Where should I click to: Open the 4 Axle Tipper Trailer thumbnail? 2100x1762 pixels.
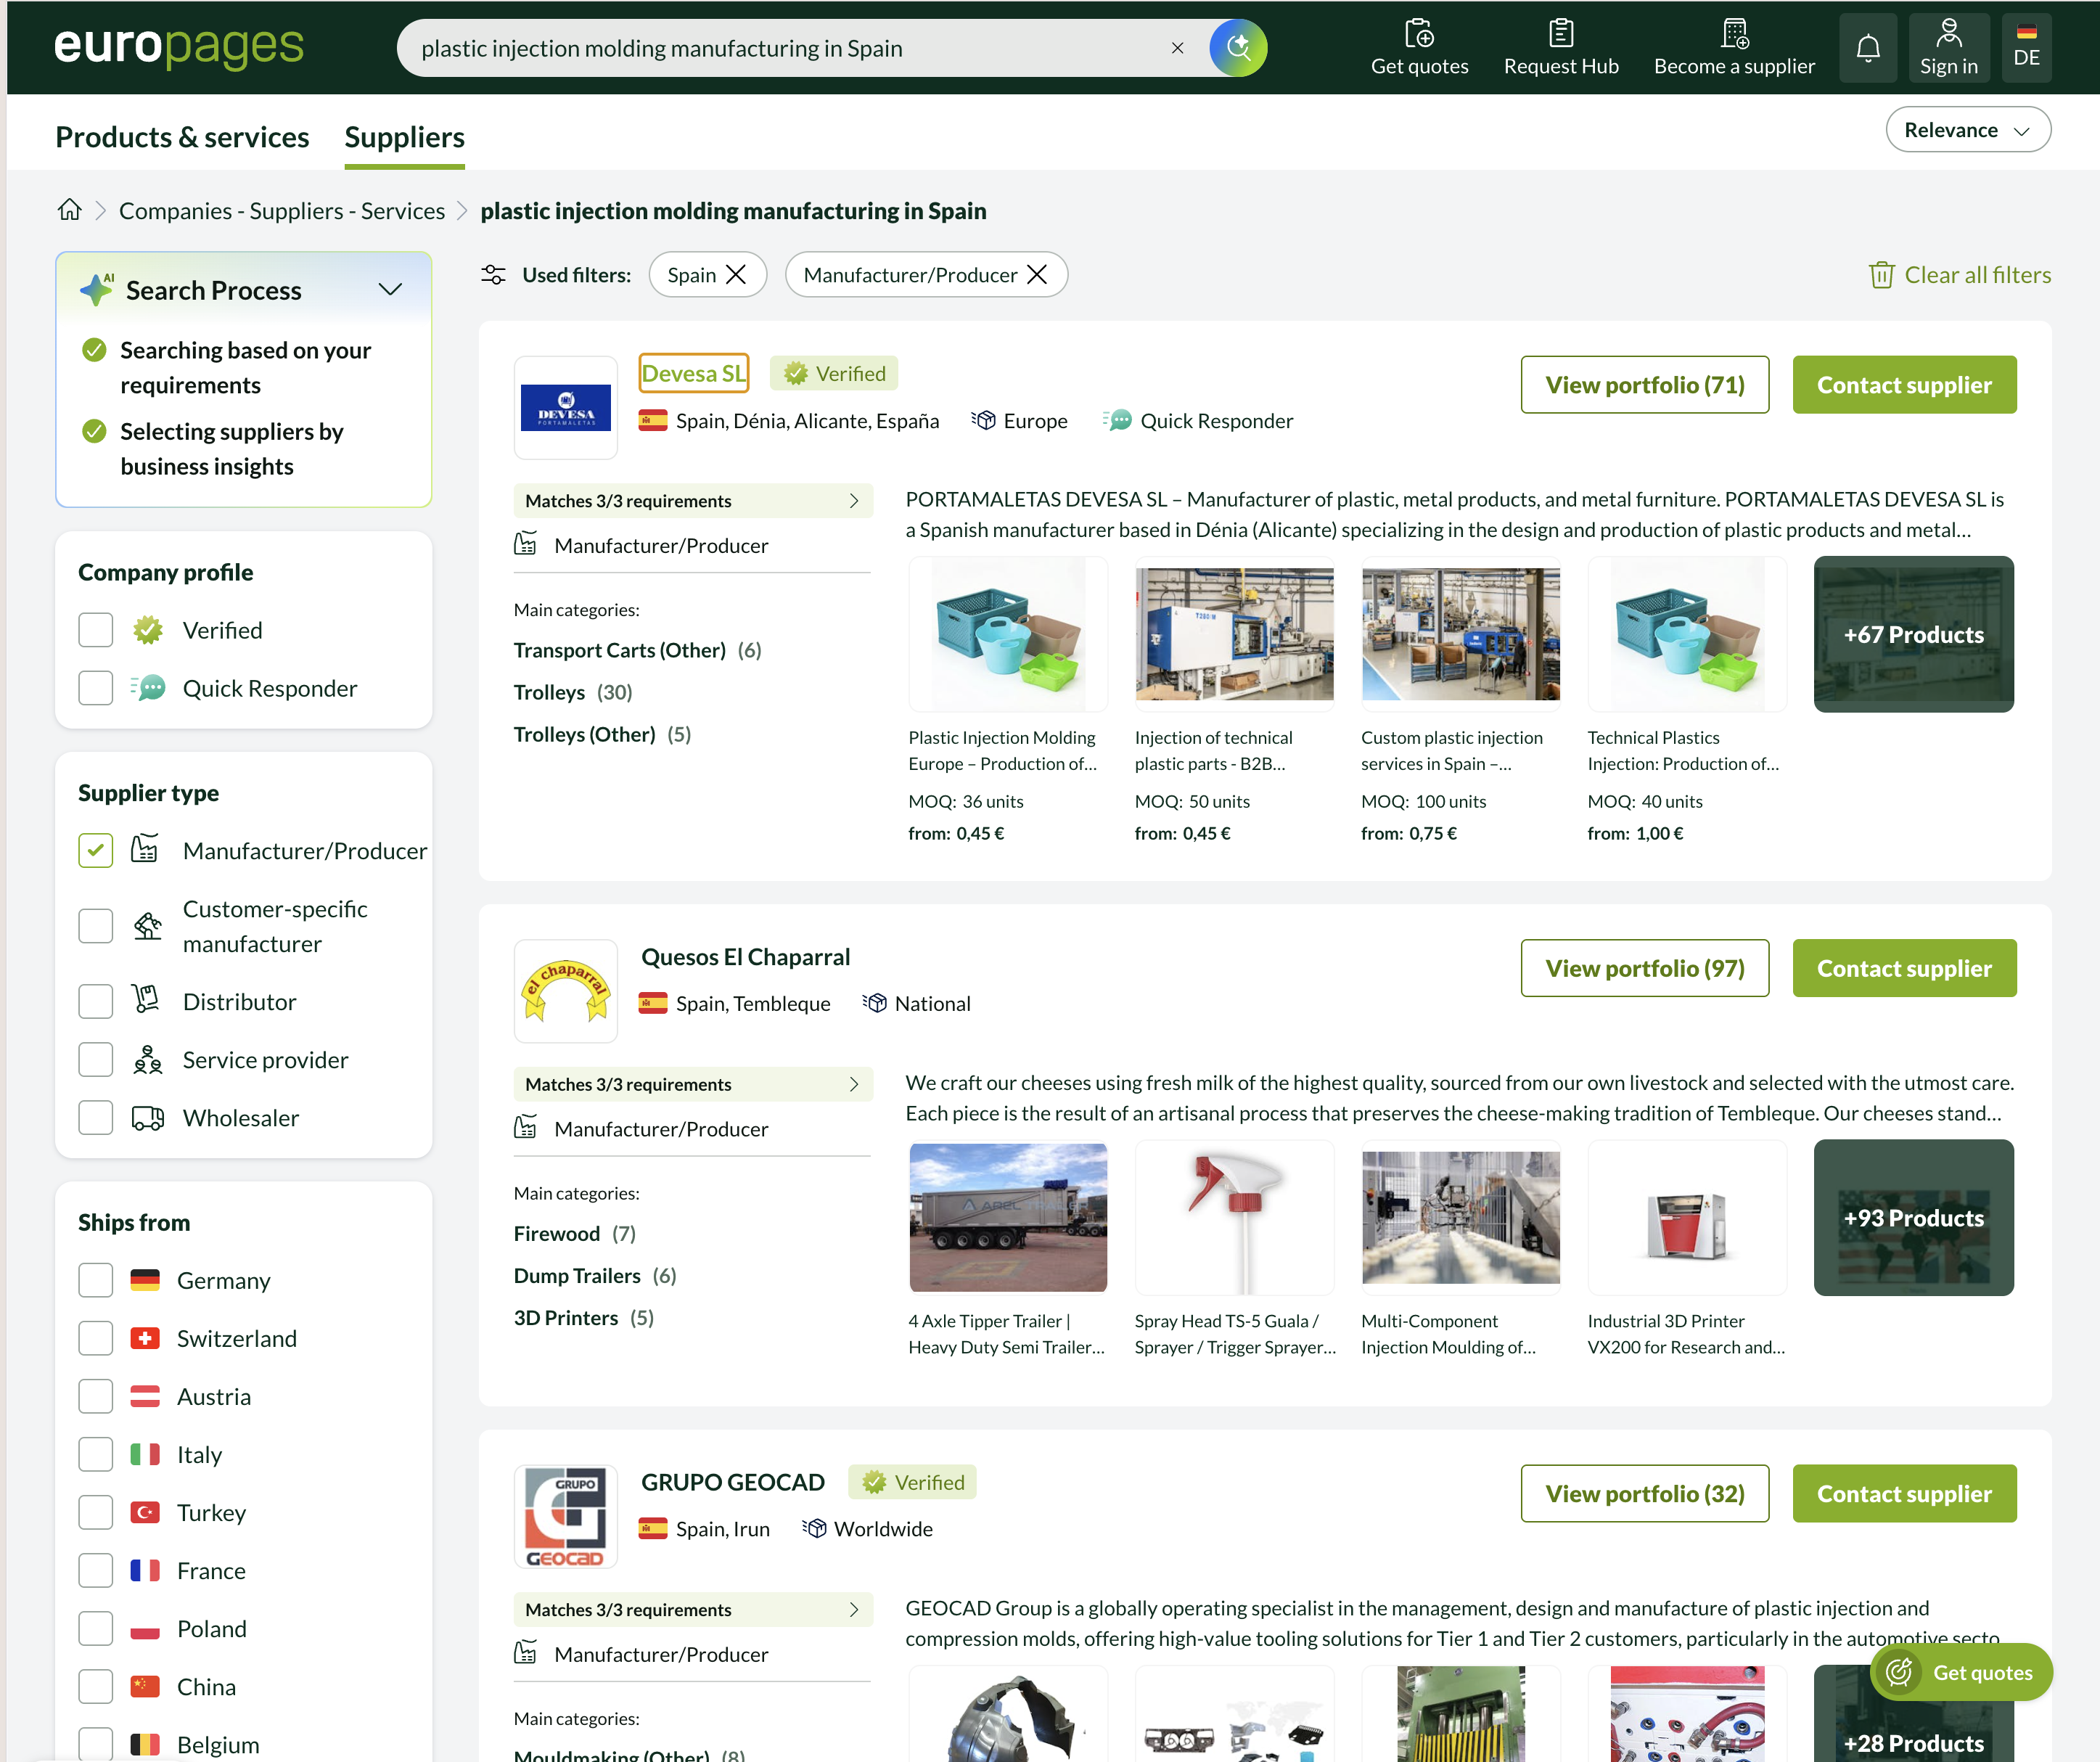click(1008, 1218)
